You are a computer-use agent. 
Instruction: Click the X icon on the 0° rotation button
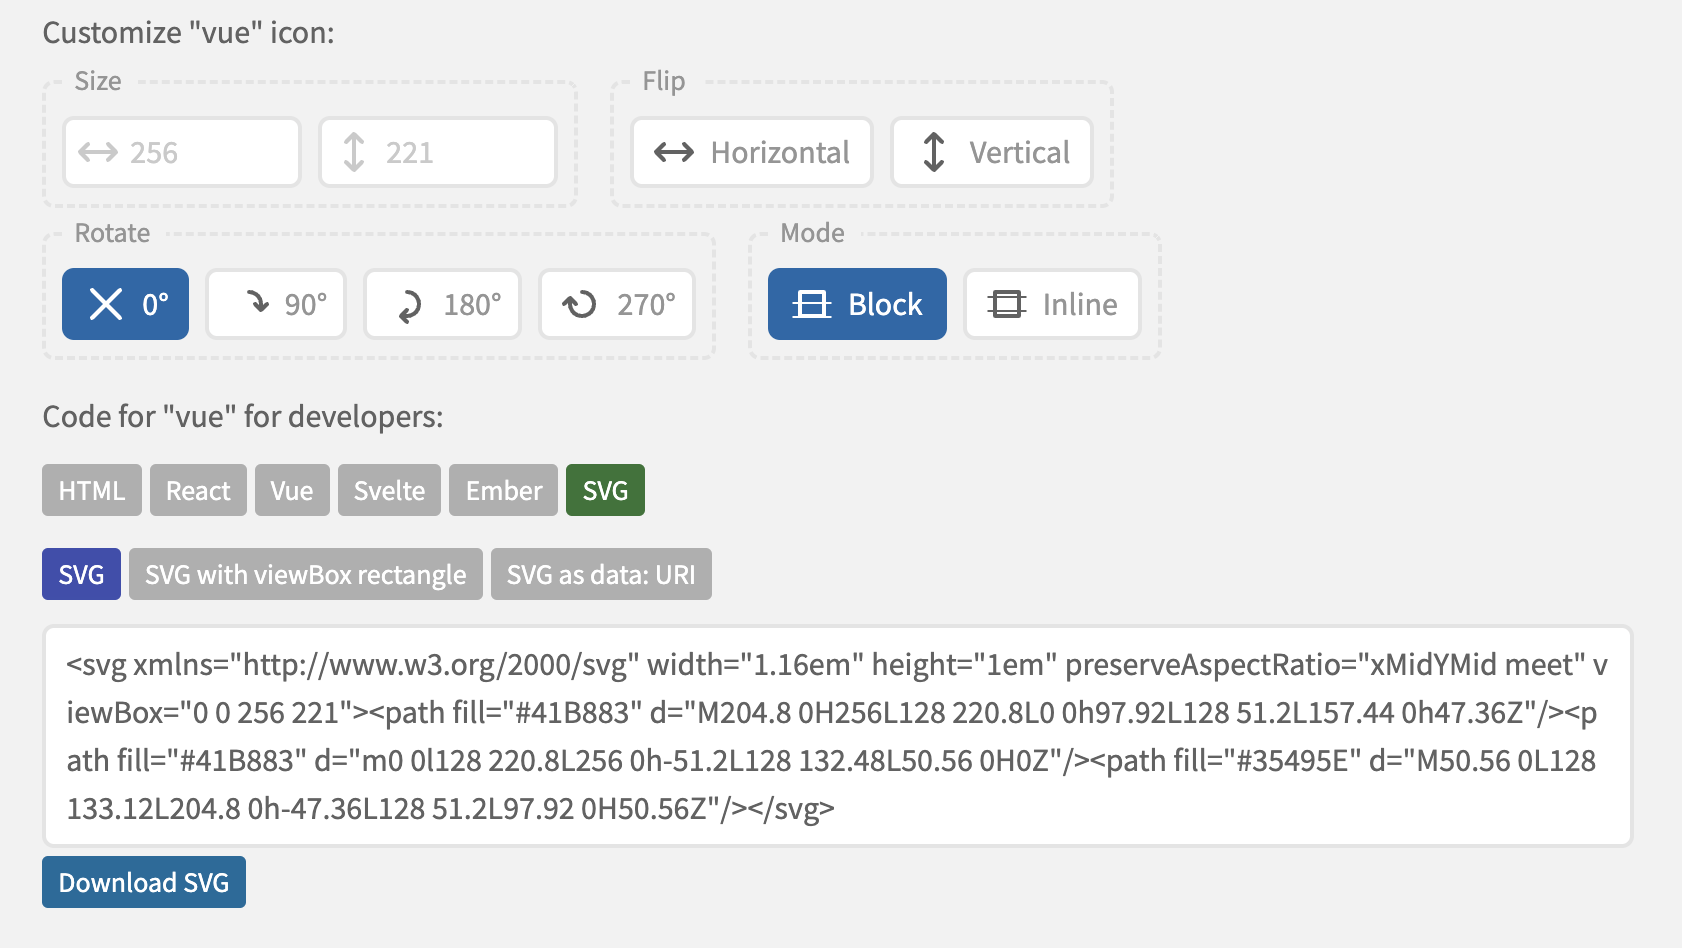[x=106, y=304]
